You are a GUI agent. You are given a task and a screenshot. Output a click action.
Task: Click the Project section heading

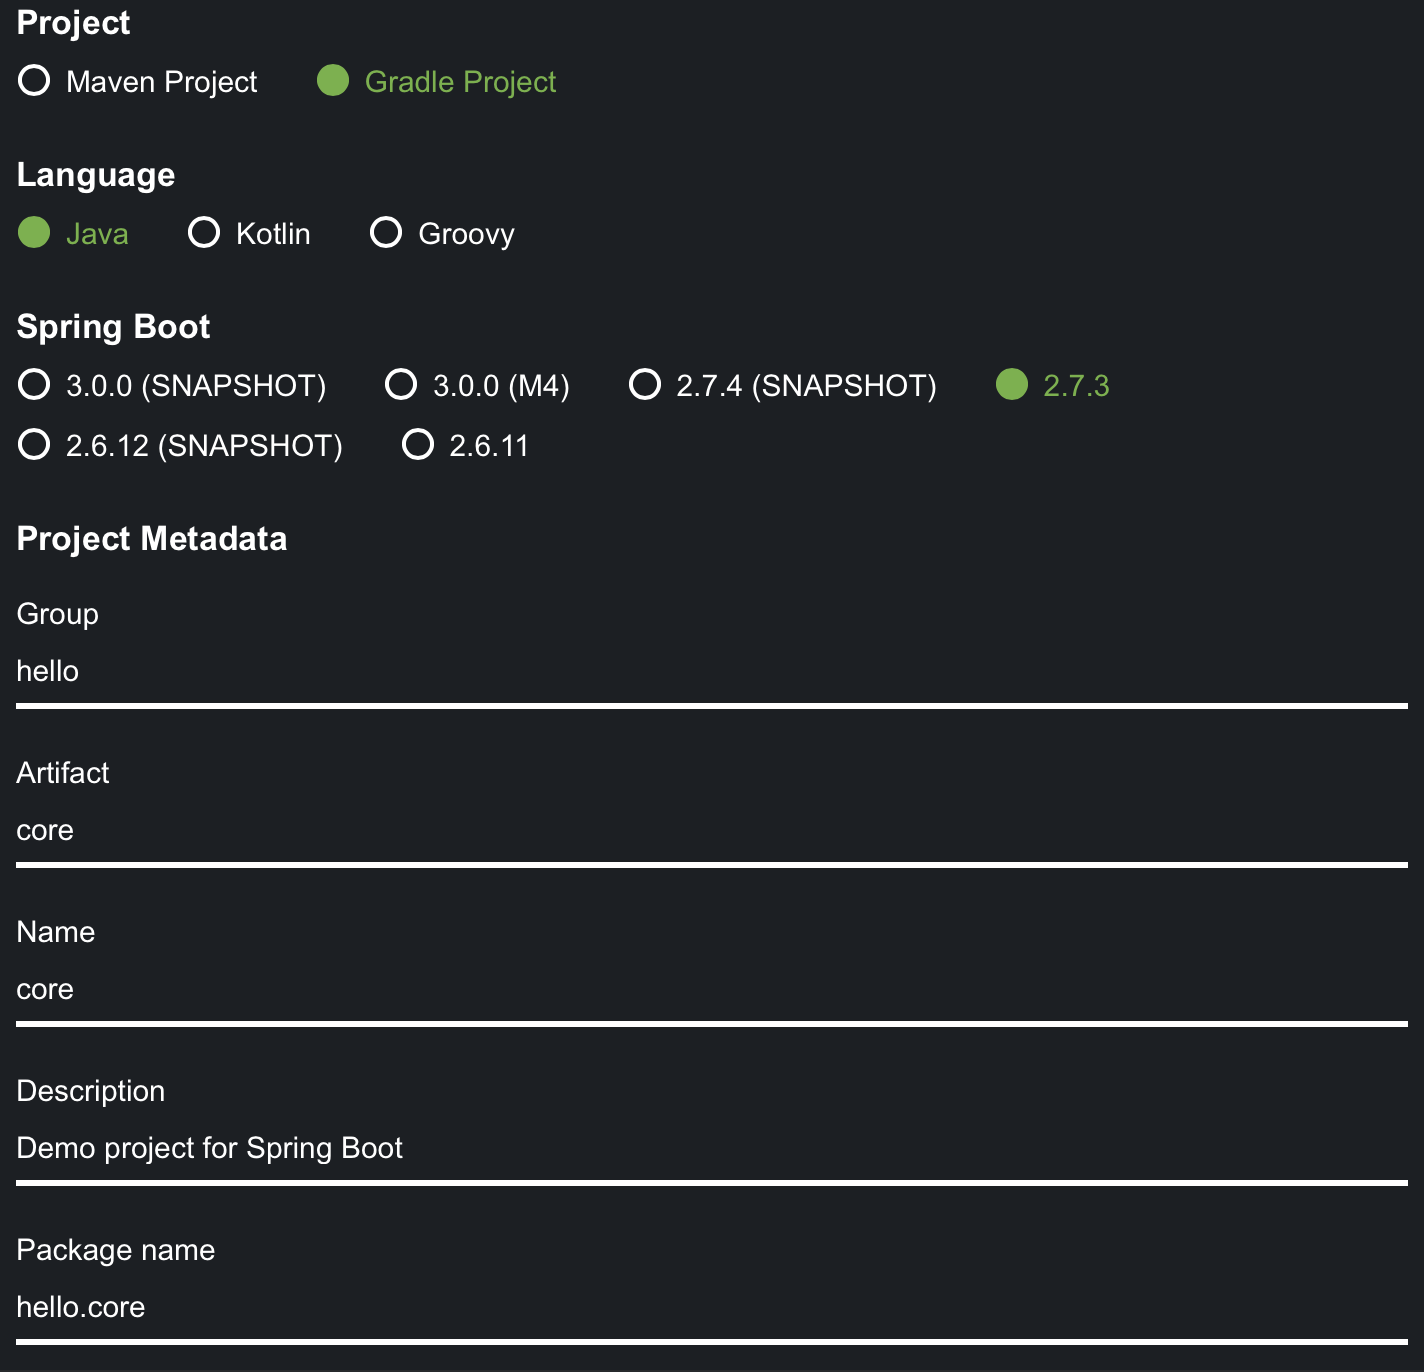[x=73, y=23]
